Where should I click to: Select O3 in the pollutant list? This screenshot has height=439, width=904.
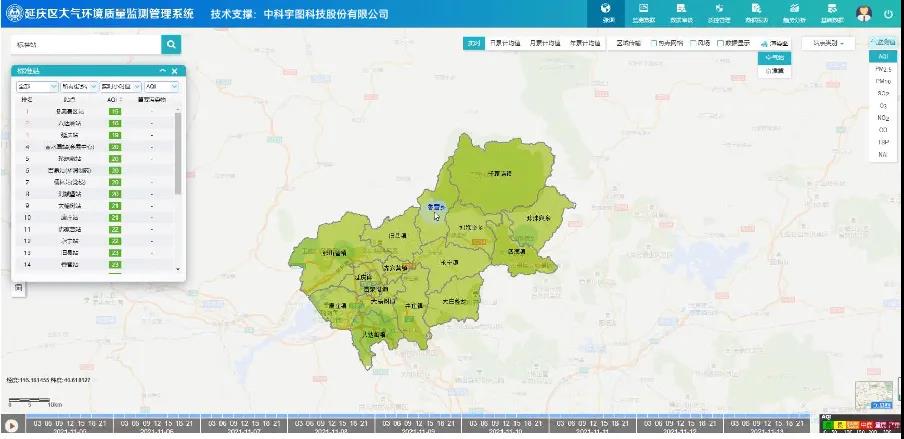click(883, 106)
